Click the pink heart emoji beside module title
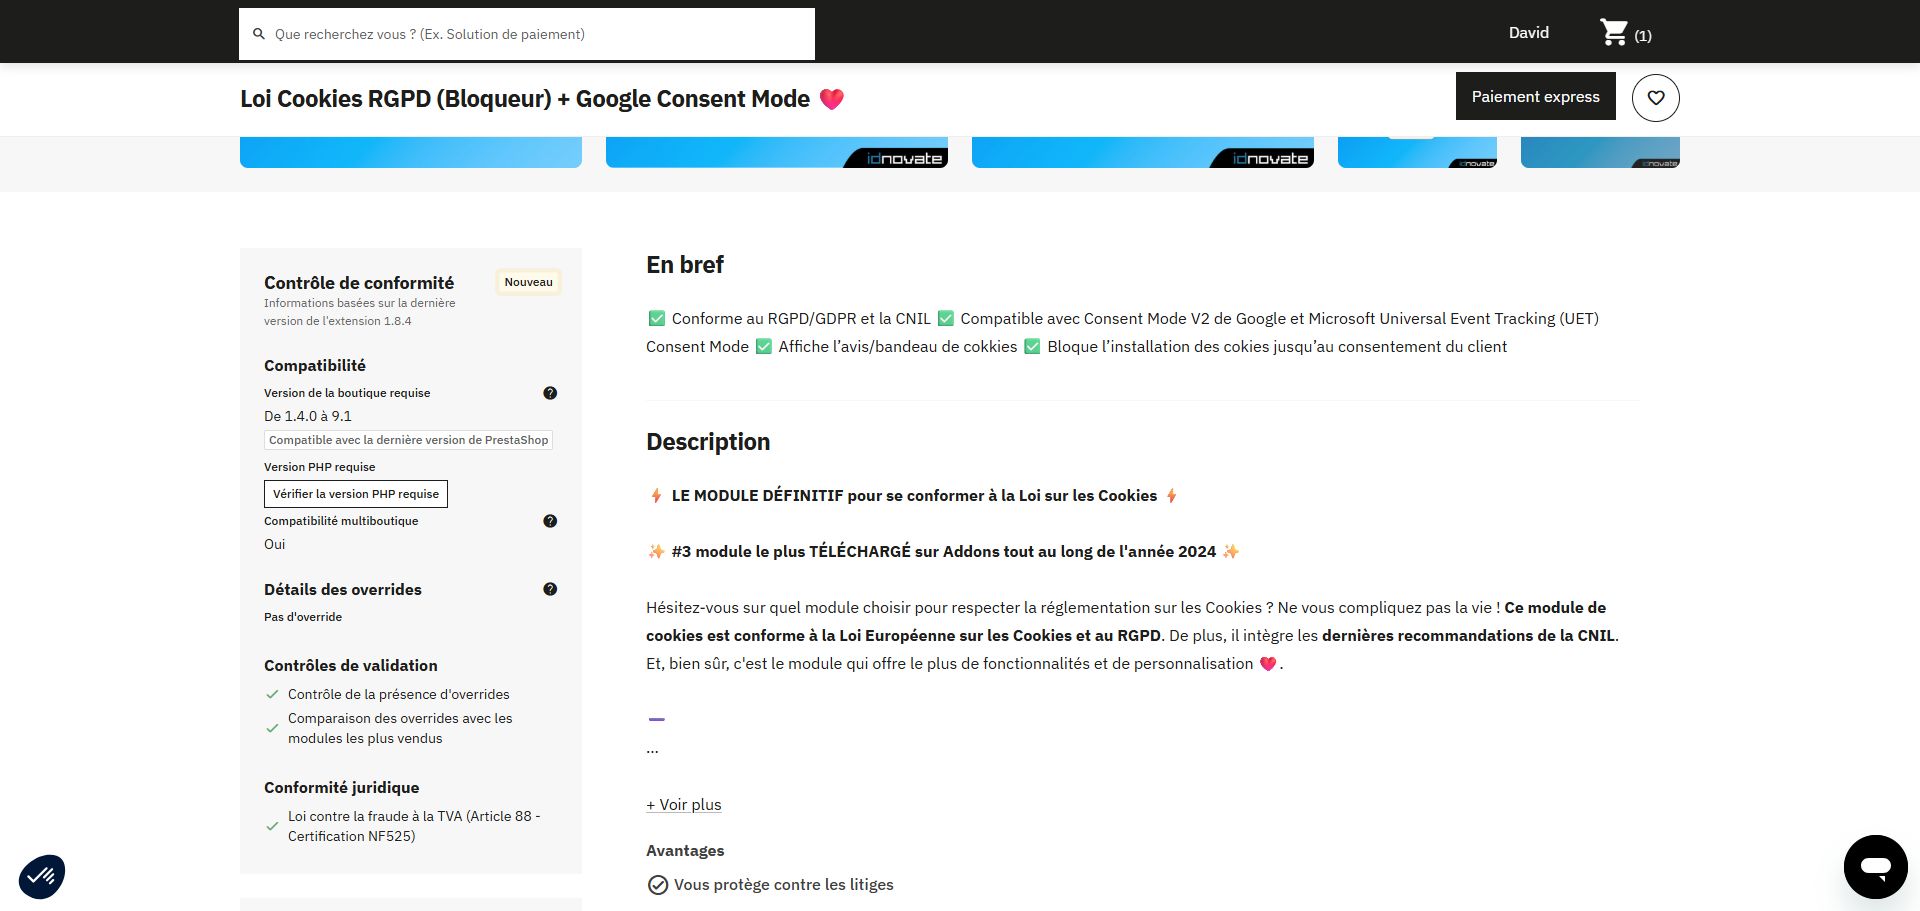Viewport: 1920px width, 911px height. pyautogui.click(x=832, y=99)
